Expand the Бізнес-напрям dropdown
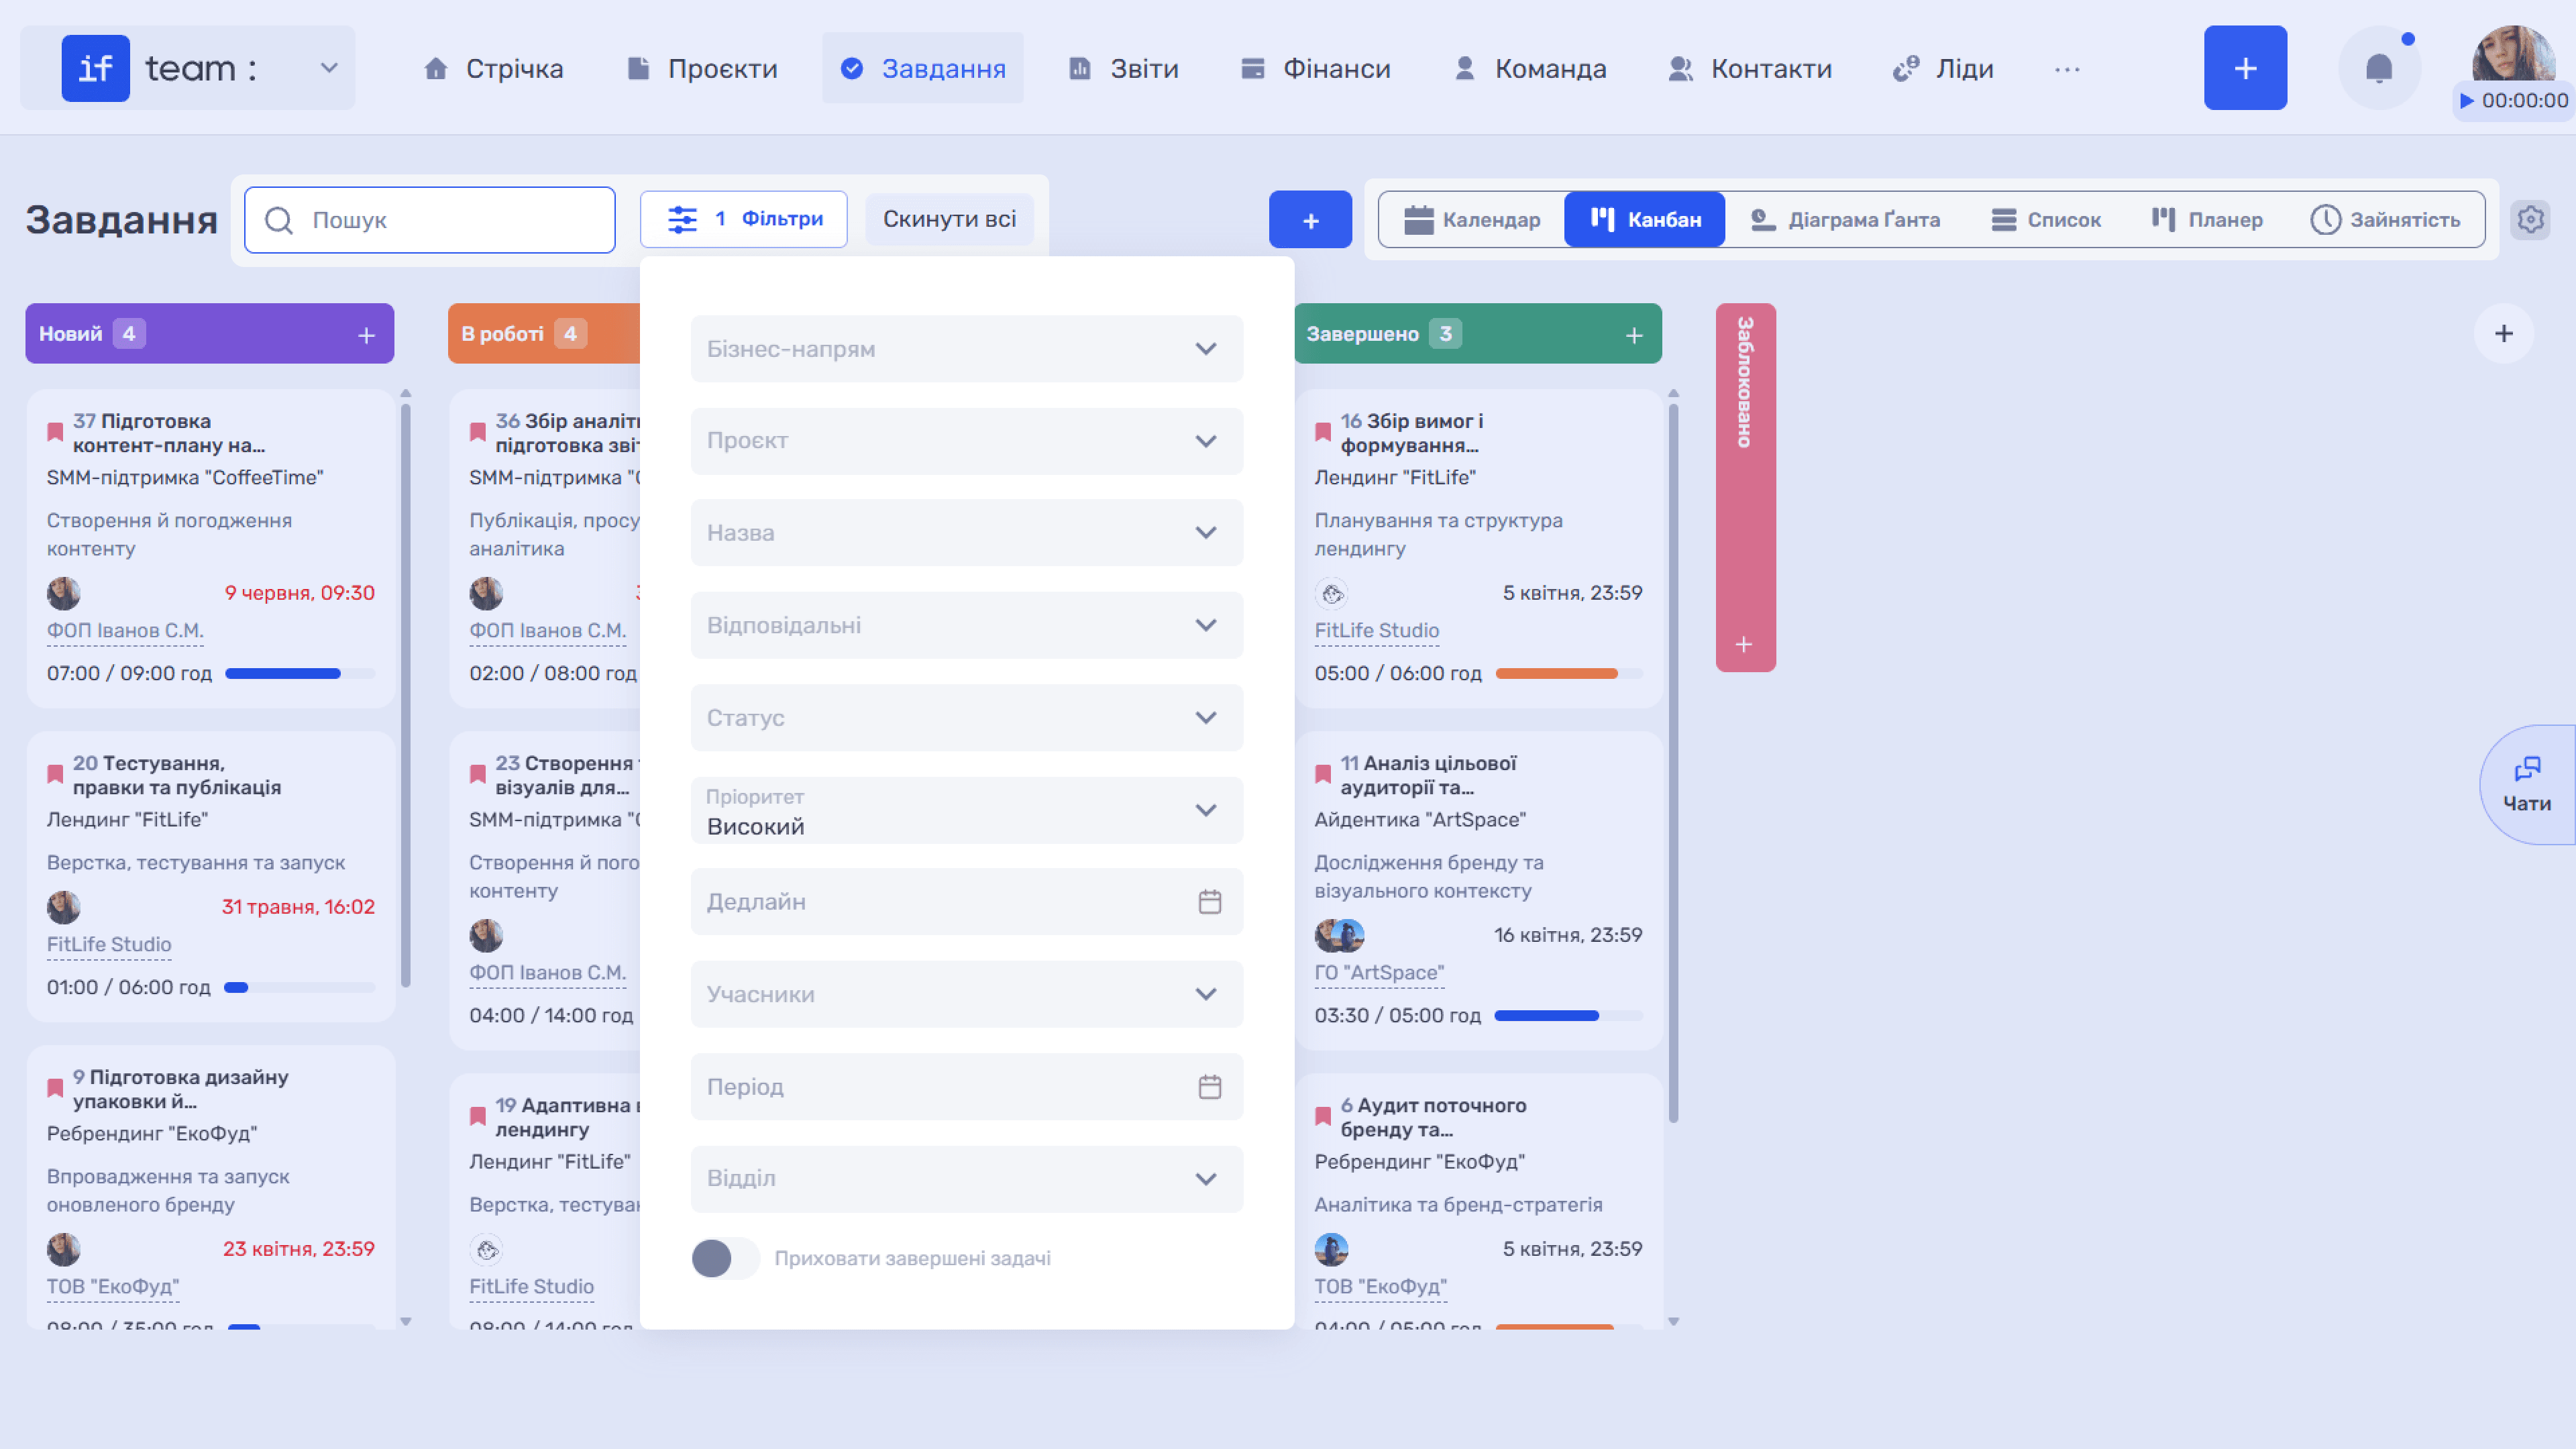 (x=966, y=349)
